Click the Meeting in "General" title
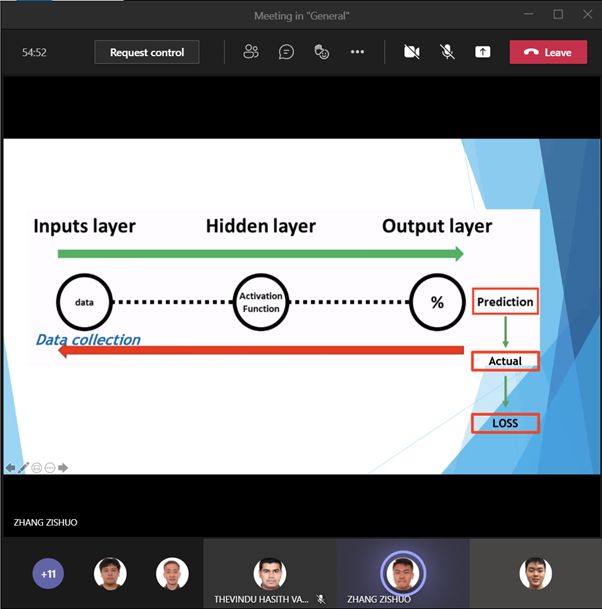This screenshot has height=609, width=602. (301, 16)
